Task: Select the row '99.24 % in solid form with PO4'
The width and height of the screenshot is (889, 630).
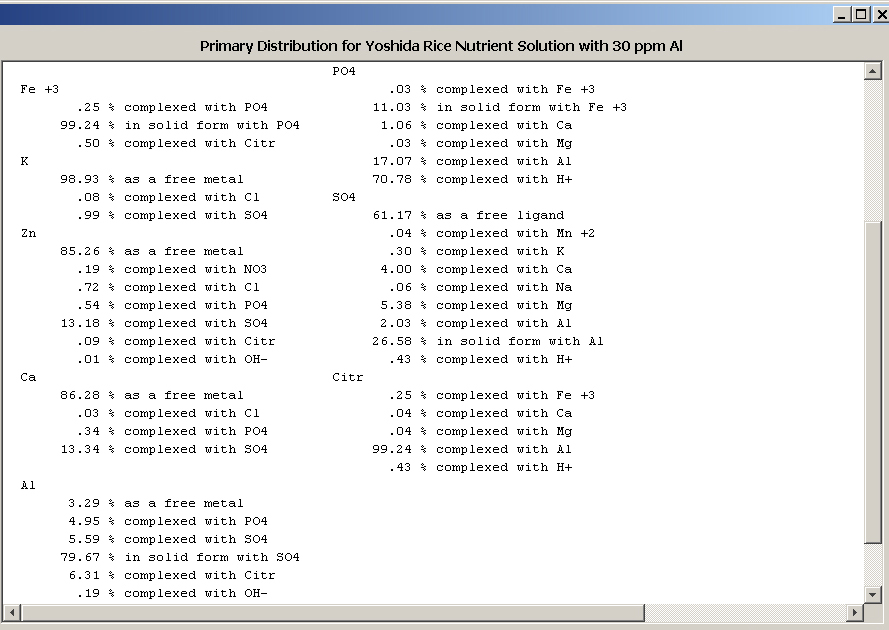Action: click(x=180, y=125)
